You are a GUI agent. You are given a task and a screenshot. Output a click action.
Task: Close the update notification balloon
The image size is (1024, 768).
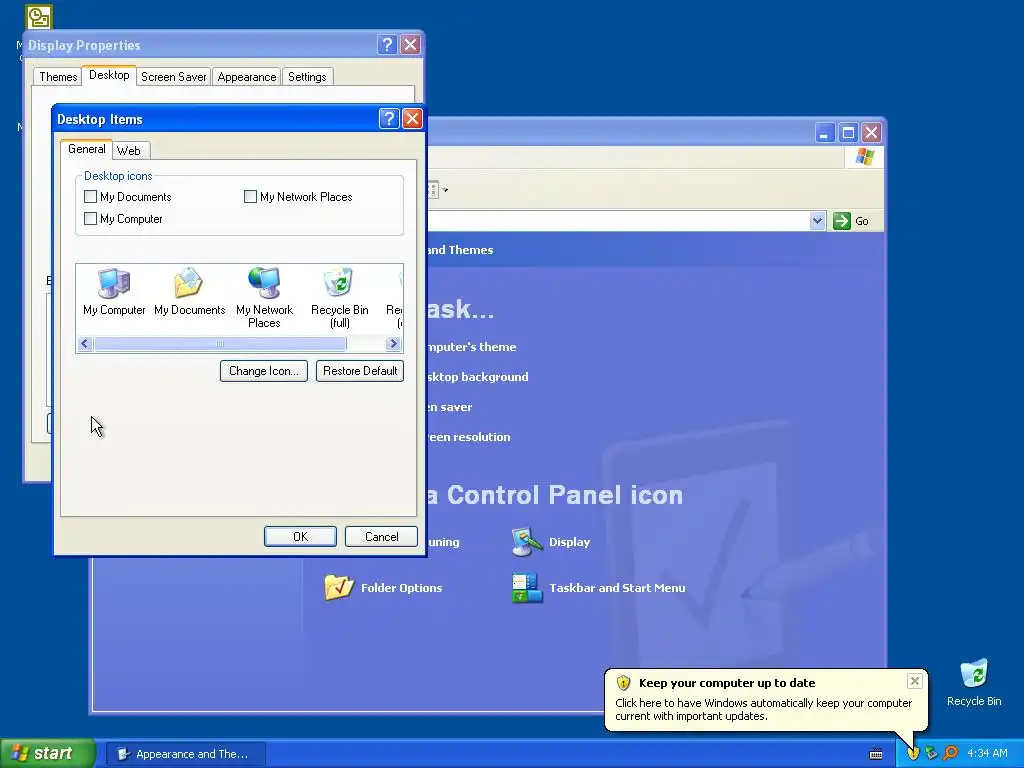pyautogui.click(x=914, y=681)
